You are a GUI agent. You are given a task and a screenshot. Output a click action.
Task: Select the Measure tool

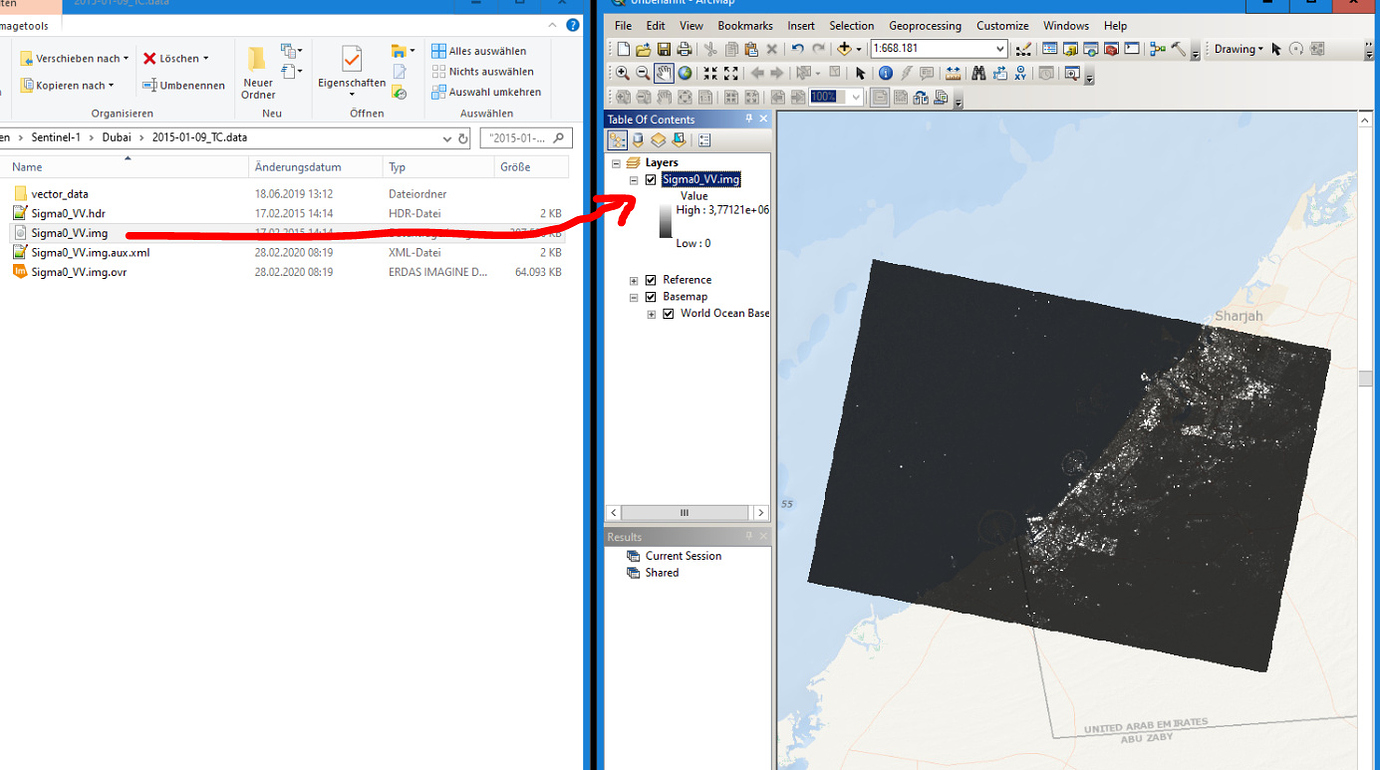(950, 74)
